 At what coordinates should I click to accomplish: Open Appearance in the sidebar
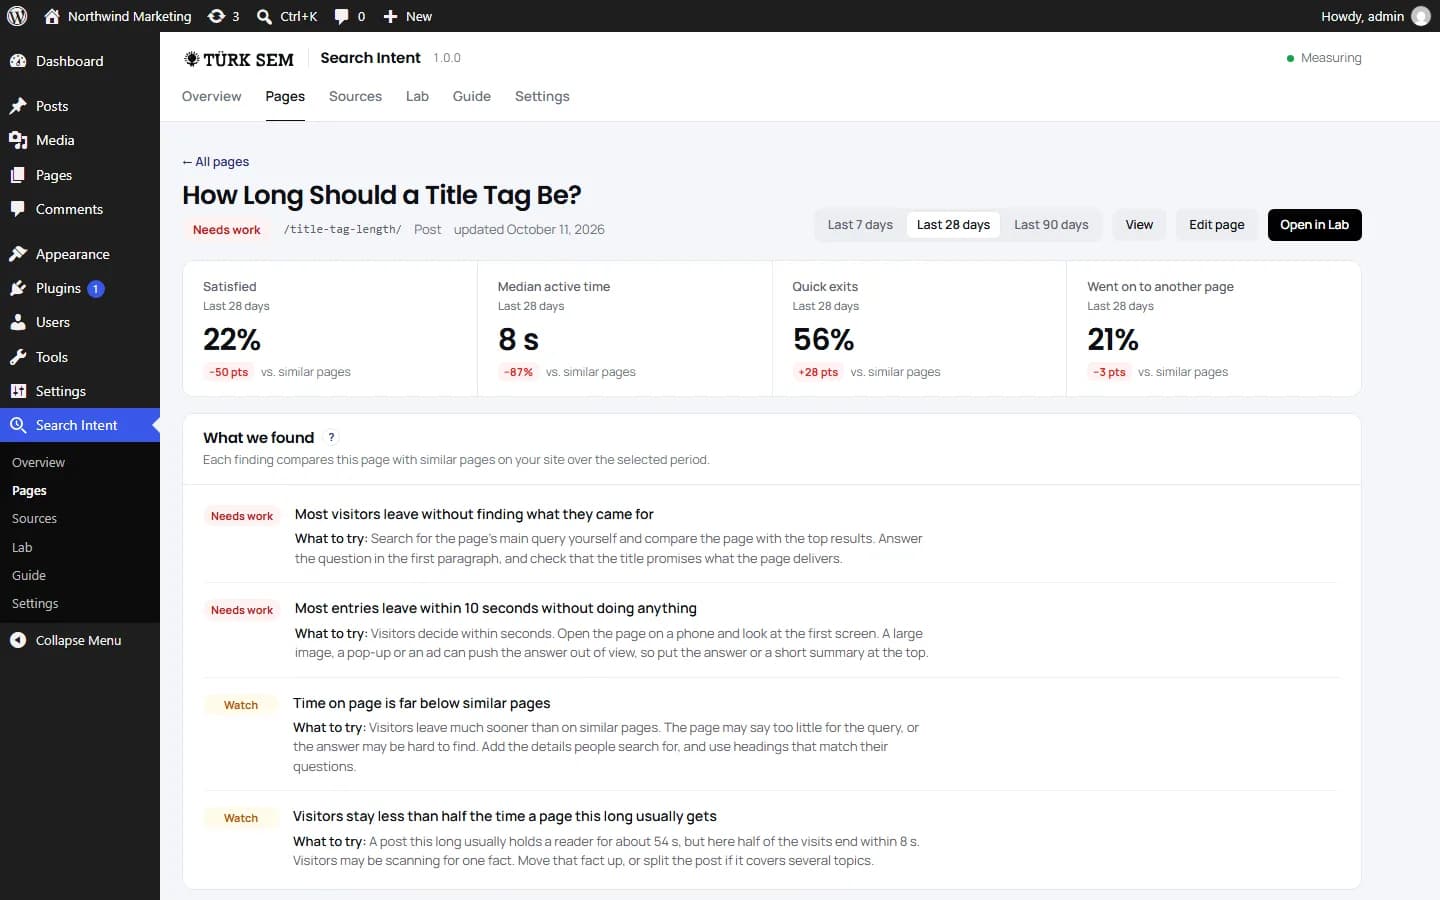pyautogui.click(x=80, y=254)
